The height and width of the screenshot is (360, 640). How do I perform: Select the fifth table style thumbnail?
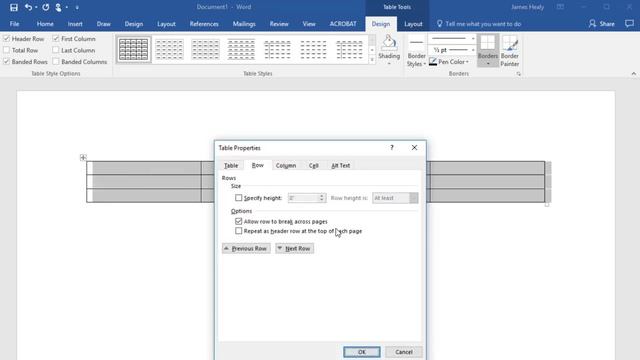point(277,49)
